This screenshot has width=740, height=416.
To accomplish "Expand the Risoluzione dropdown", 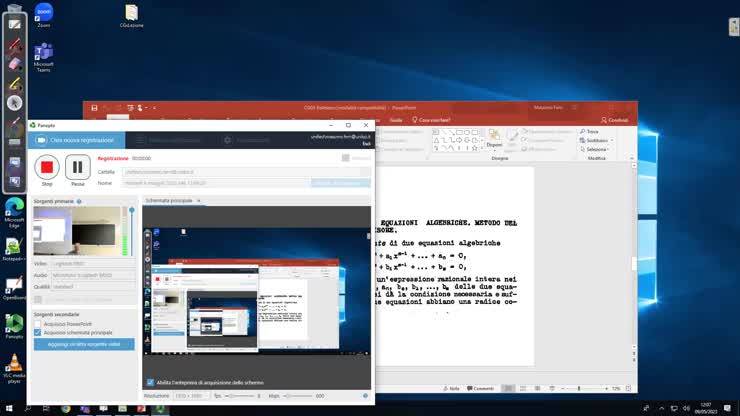I will coord(190,396).
